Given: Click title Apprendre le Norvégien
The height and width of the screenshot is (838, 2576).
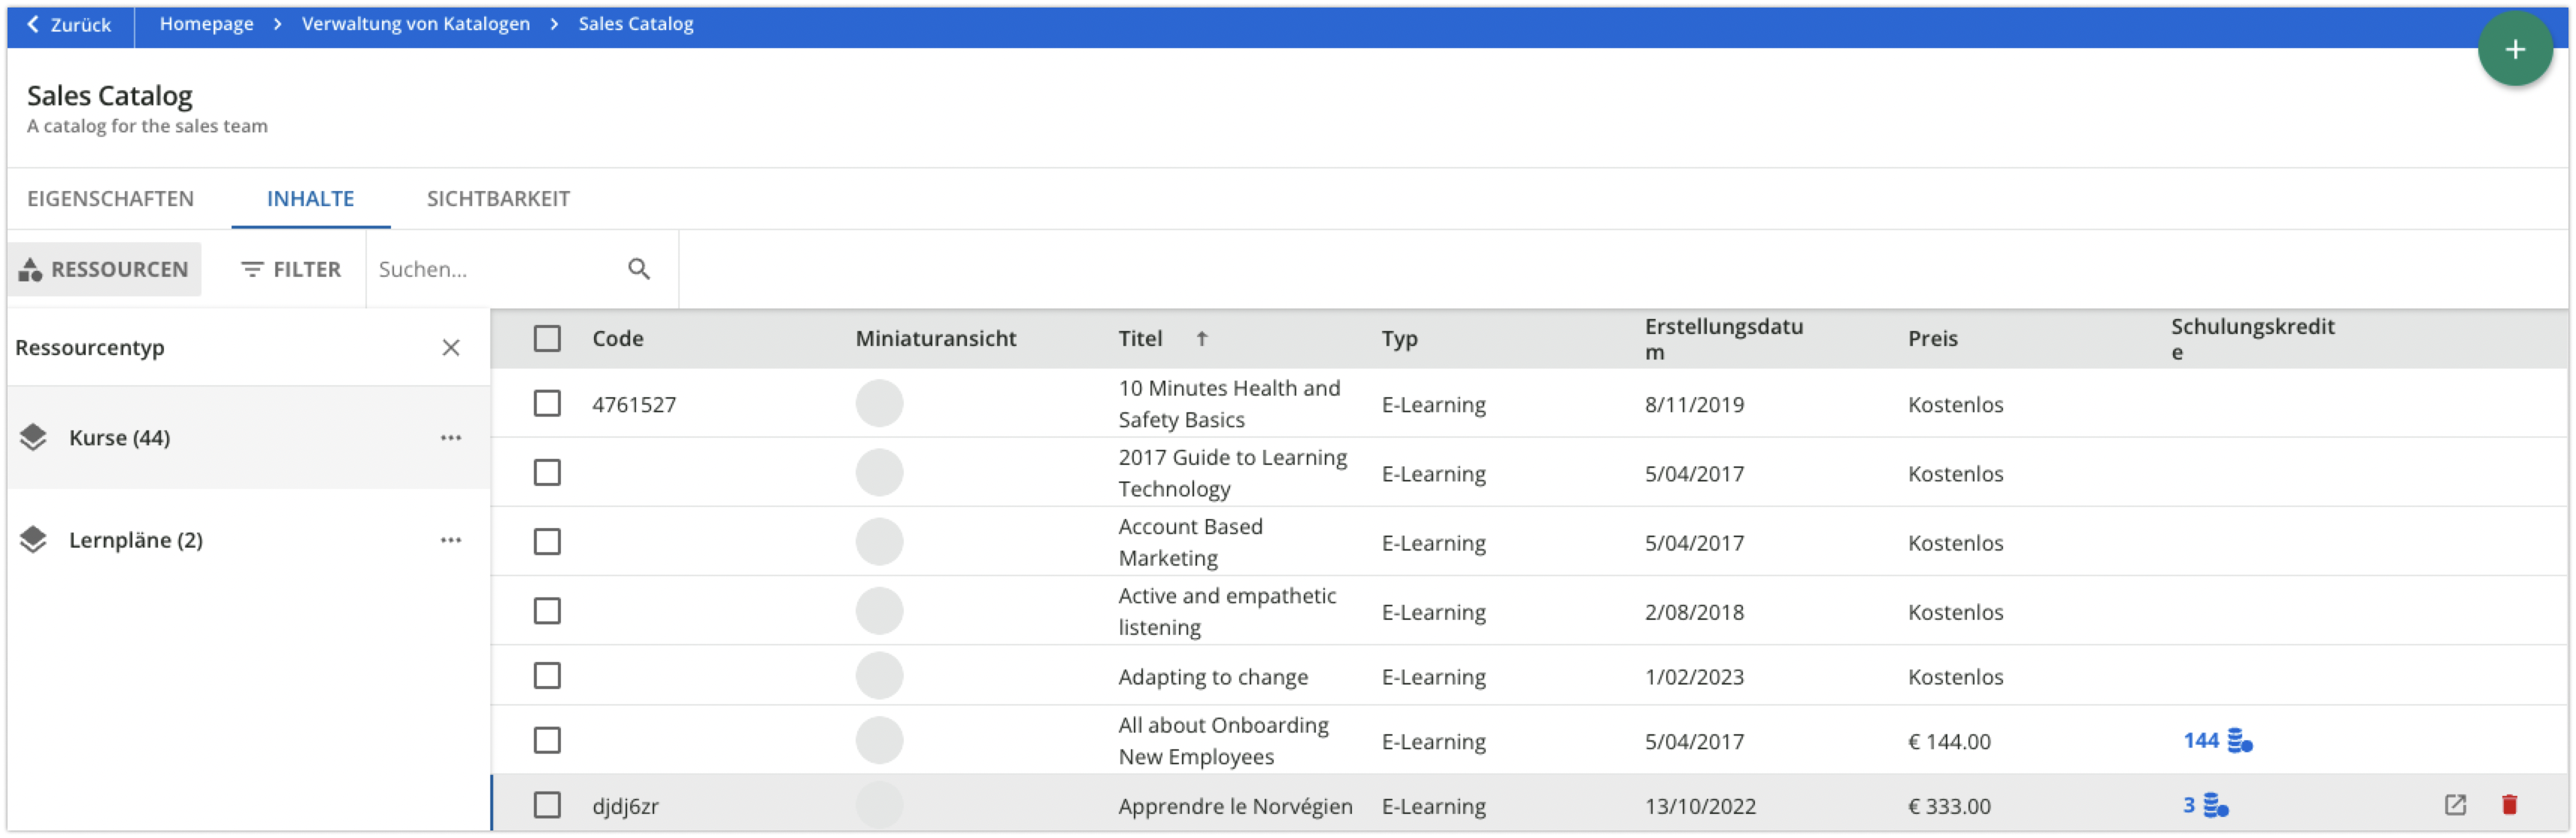Looking at the screenshot, I should point(1235,806).
